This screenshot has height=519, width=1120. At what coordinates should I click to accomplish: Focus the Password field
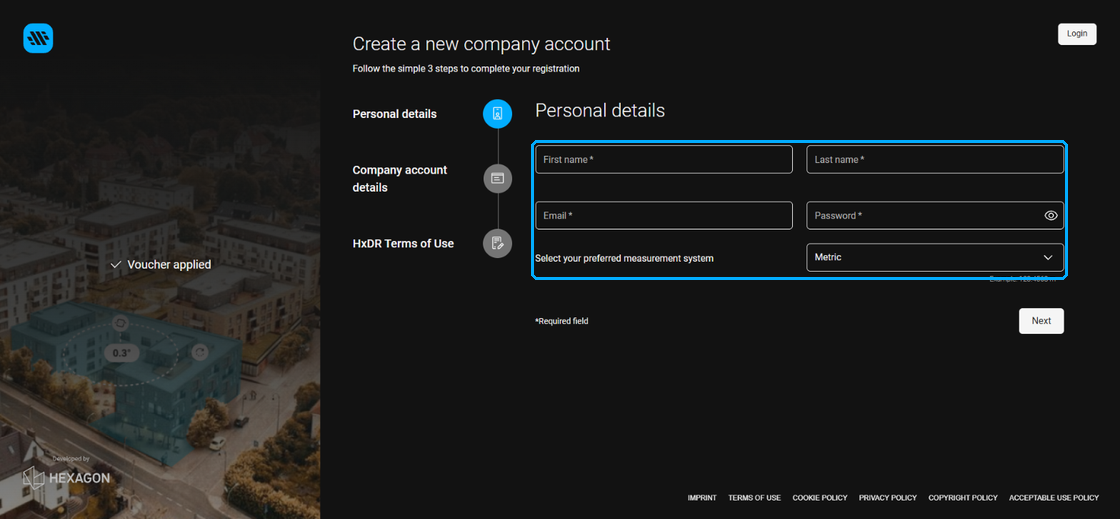coord(935,216)
